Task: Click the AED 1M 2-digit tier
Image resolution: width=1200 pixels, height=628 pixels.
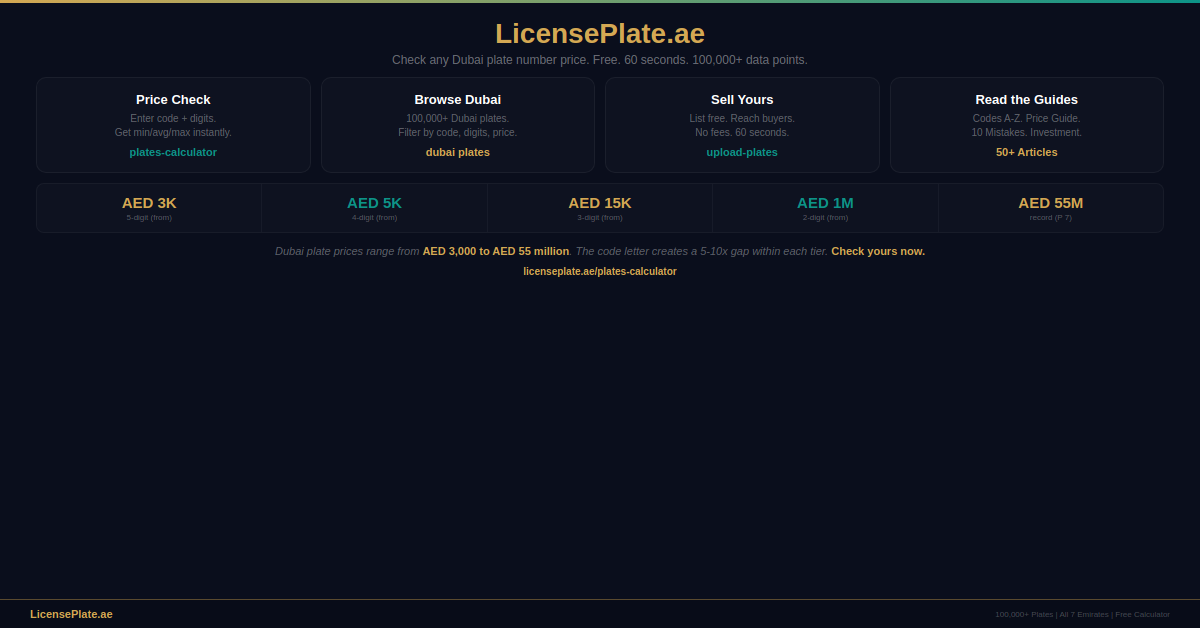Action: pos(824,207)
